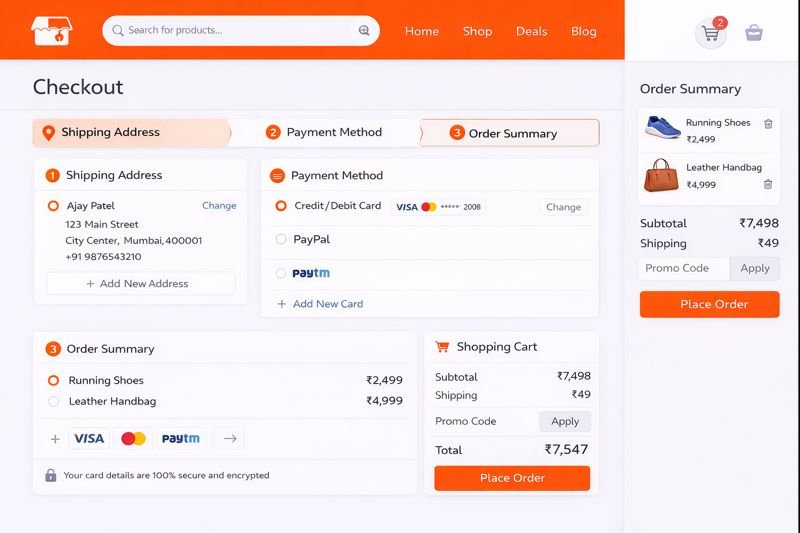Click the Shop navigation link

(x=477, y=31)
